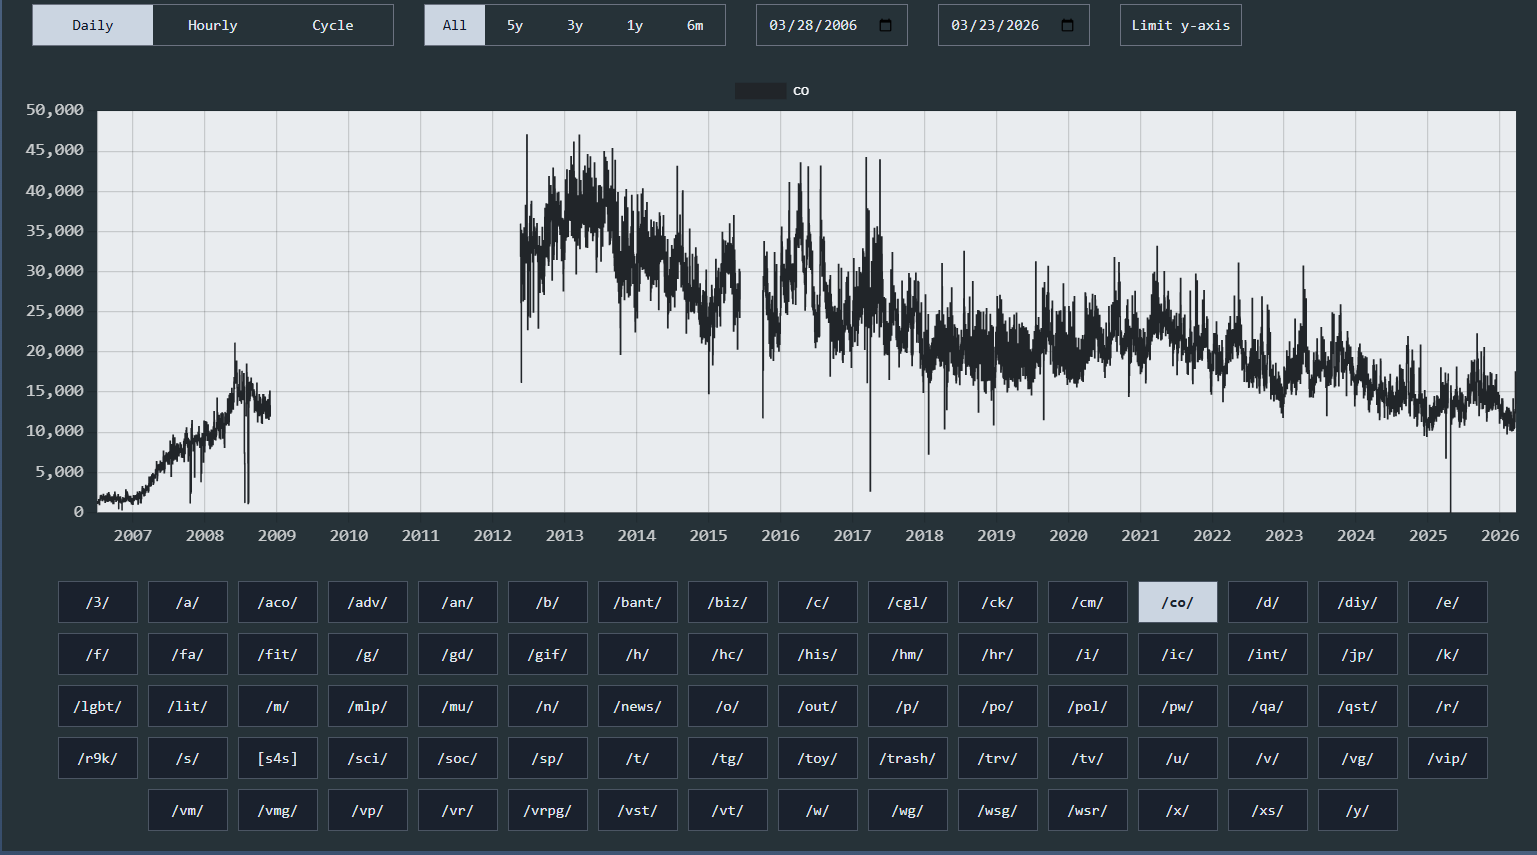The image size is (1537, 855).
Task: Select the /vm/ board
Action: coord(188,810)
